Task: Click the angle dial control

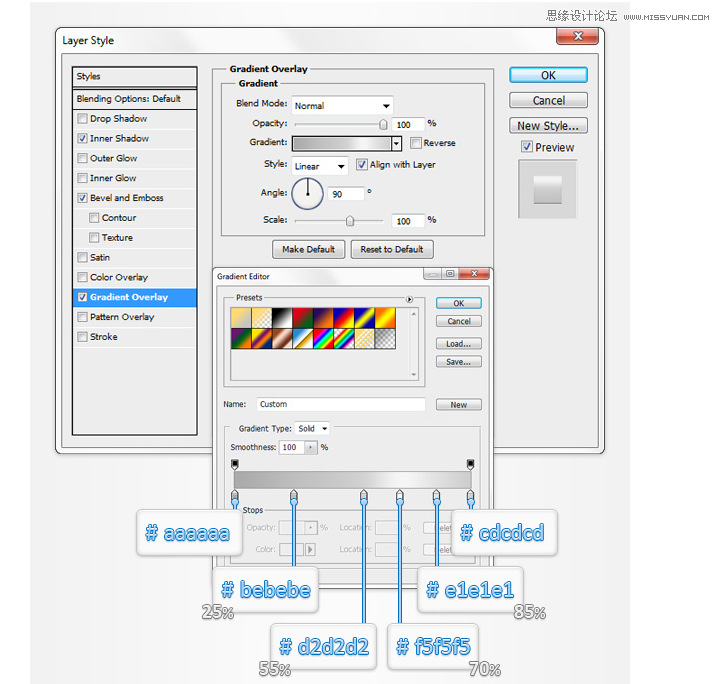Action: coord(308,194)
